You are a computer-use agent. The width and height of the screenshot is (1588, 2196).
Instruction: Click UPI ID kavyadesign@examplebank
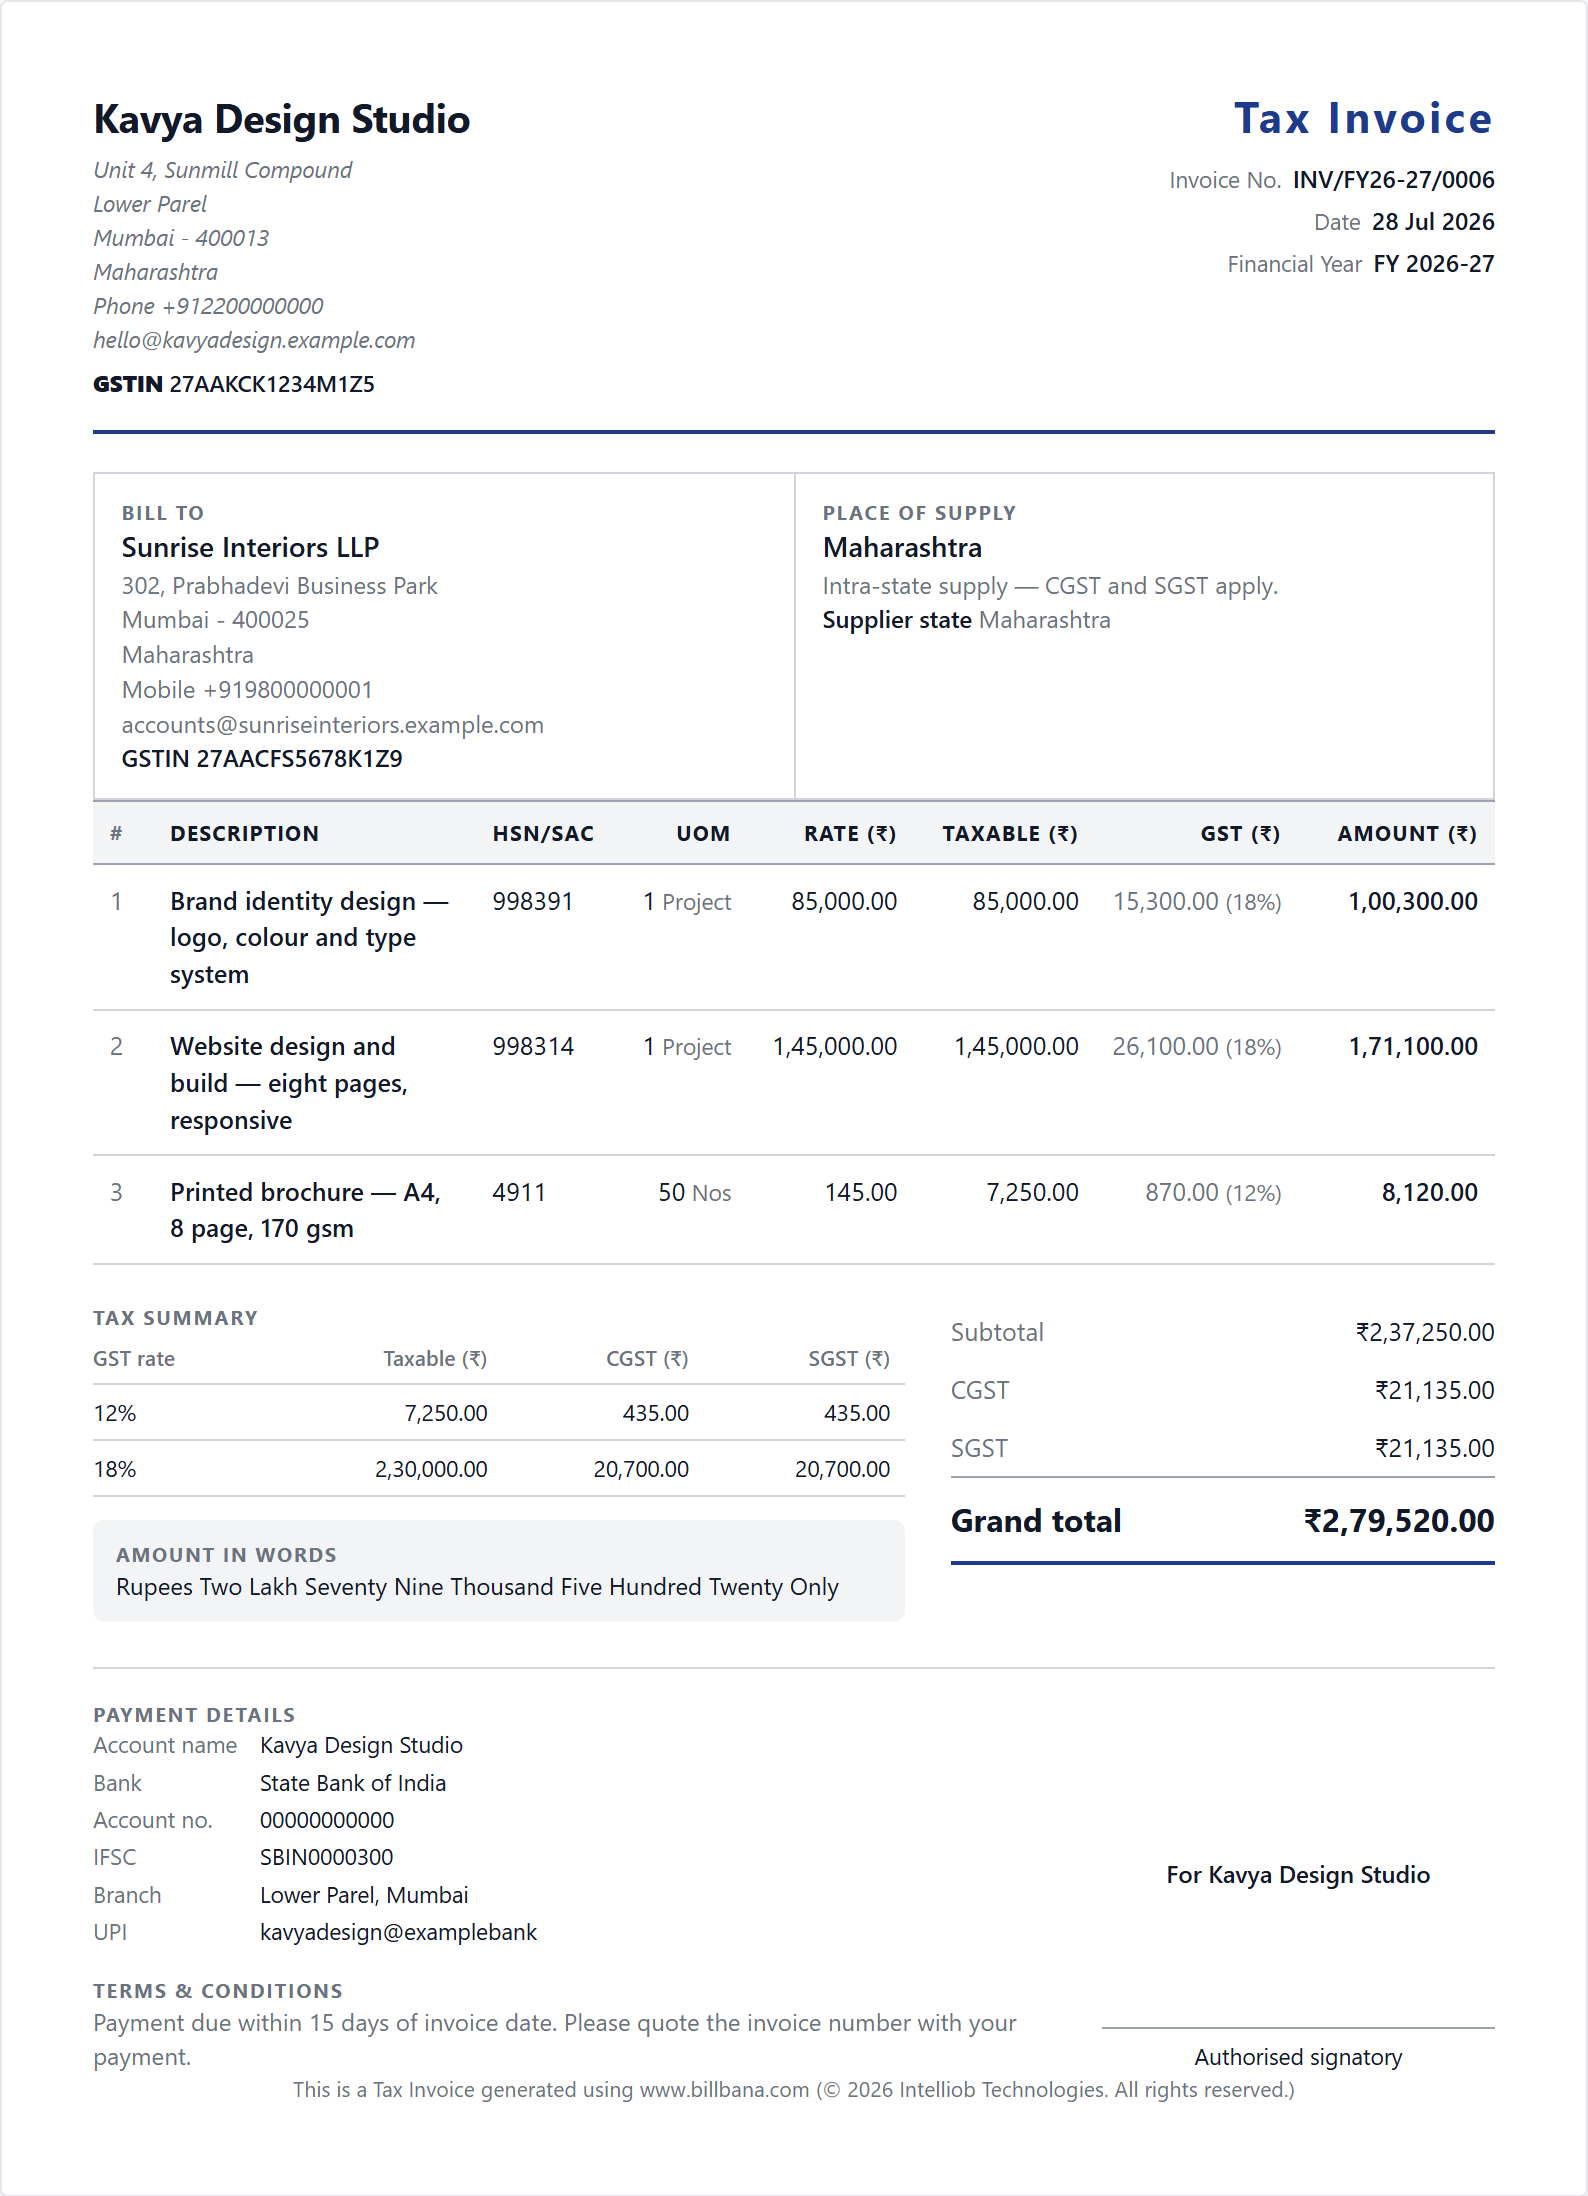(398, 1932)
